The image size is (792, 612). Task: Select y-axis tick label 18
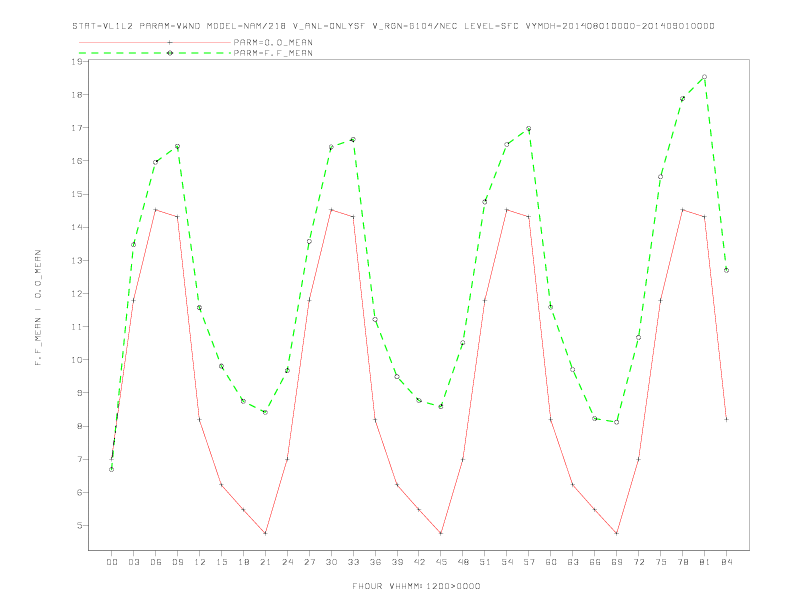coord(77,94)
